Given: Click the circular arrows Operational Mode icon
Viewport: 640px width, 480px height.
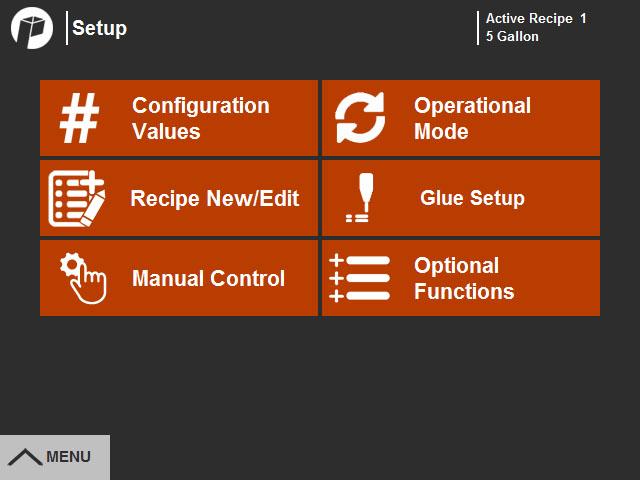Looking at the screenshot, I should pyautogui.click(x=360, y=118).
